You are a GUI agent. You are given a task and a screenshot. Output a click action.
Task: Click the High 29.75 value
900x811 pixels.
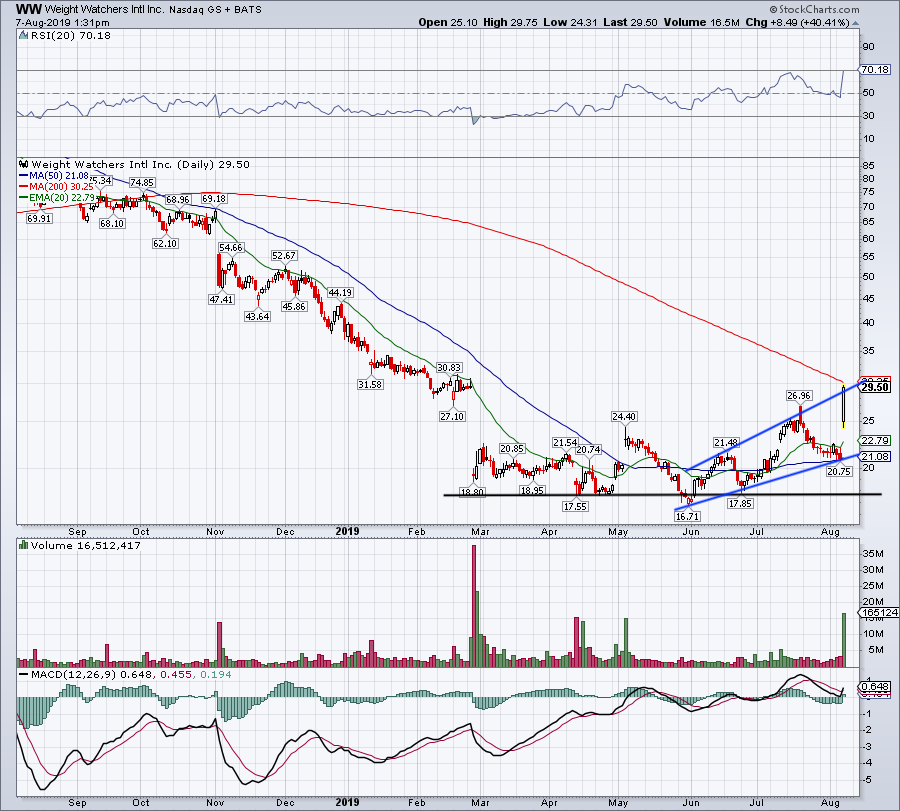pos(510,22)
